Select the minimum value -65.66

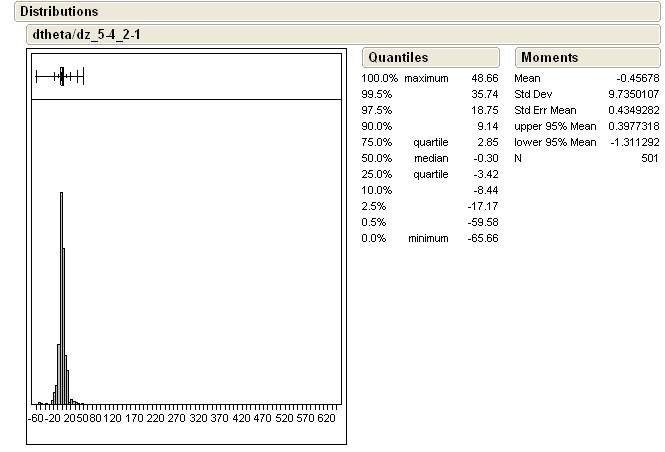pyautogui.click(x=483, y=238)
